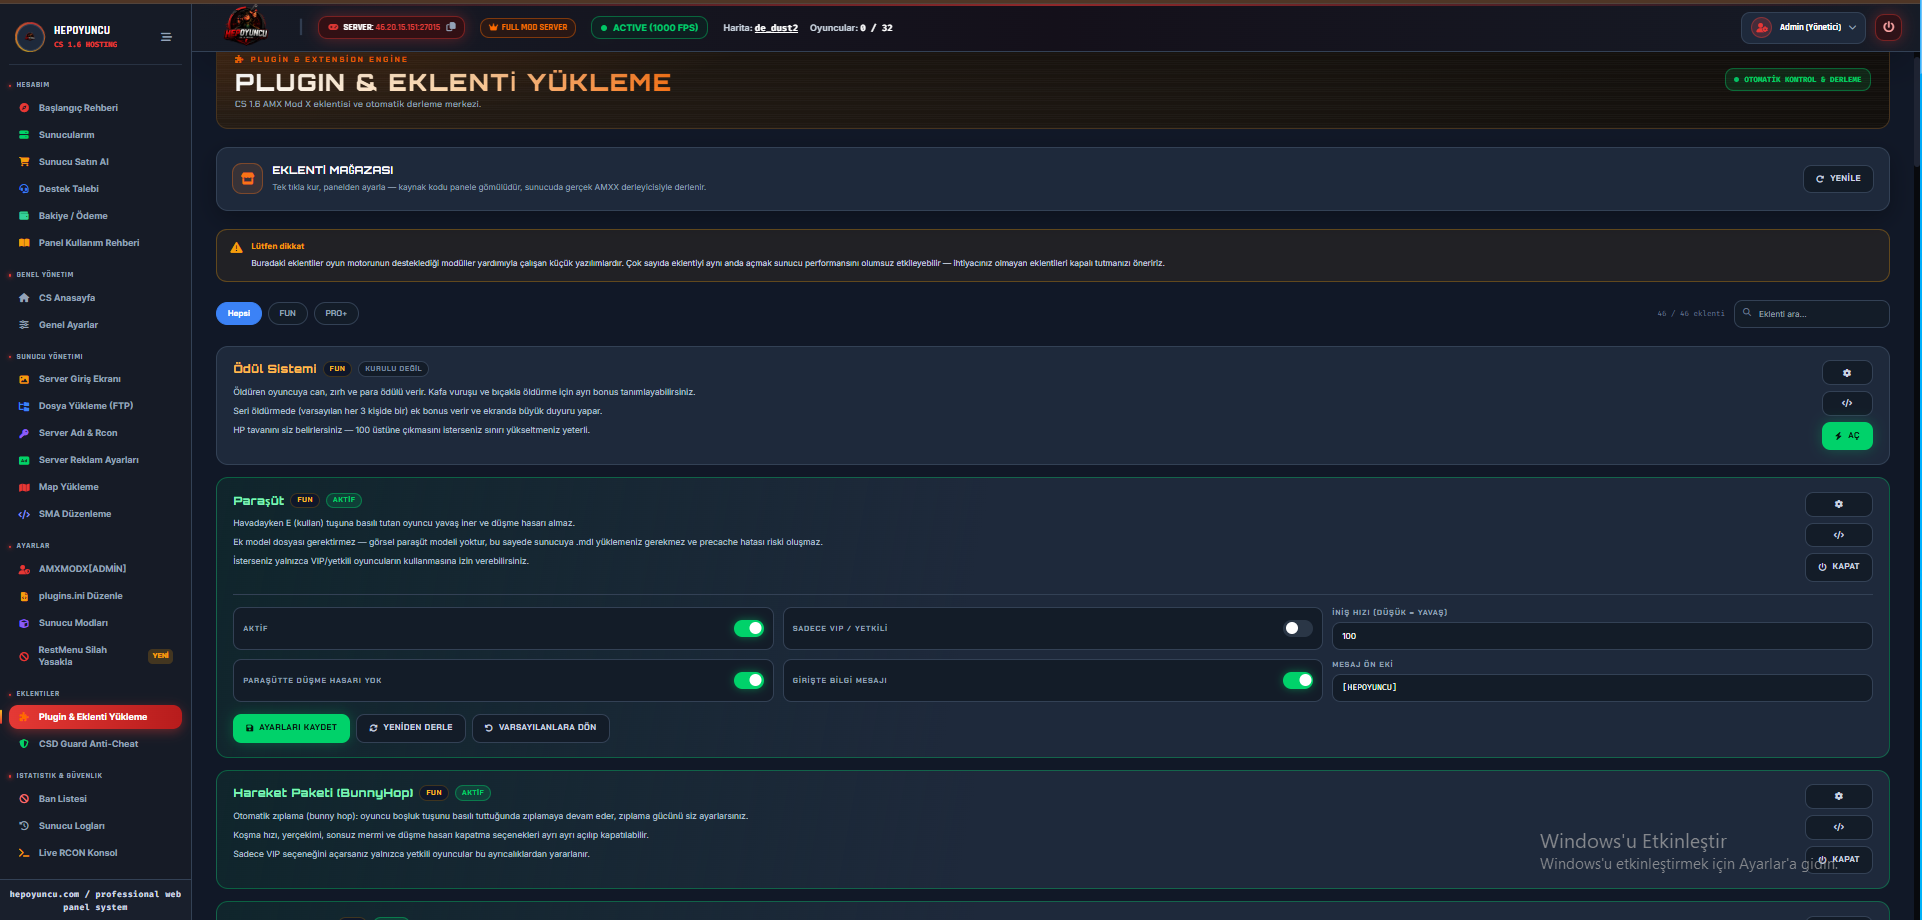Toggle Paraşüt AKTİF switch

pos(748,628)
